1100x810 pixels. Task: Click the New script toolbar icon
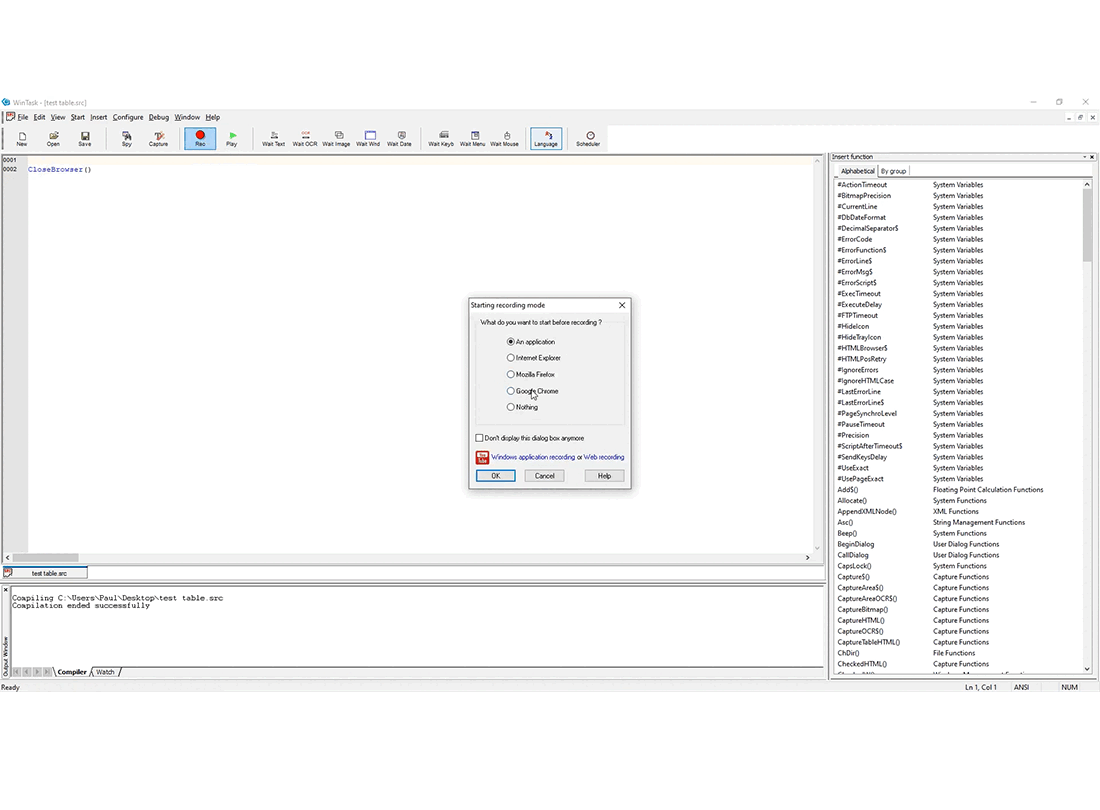click(x=22, y=138)
